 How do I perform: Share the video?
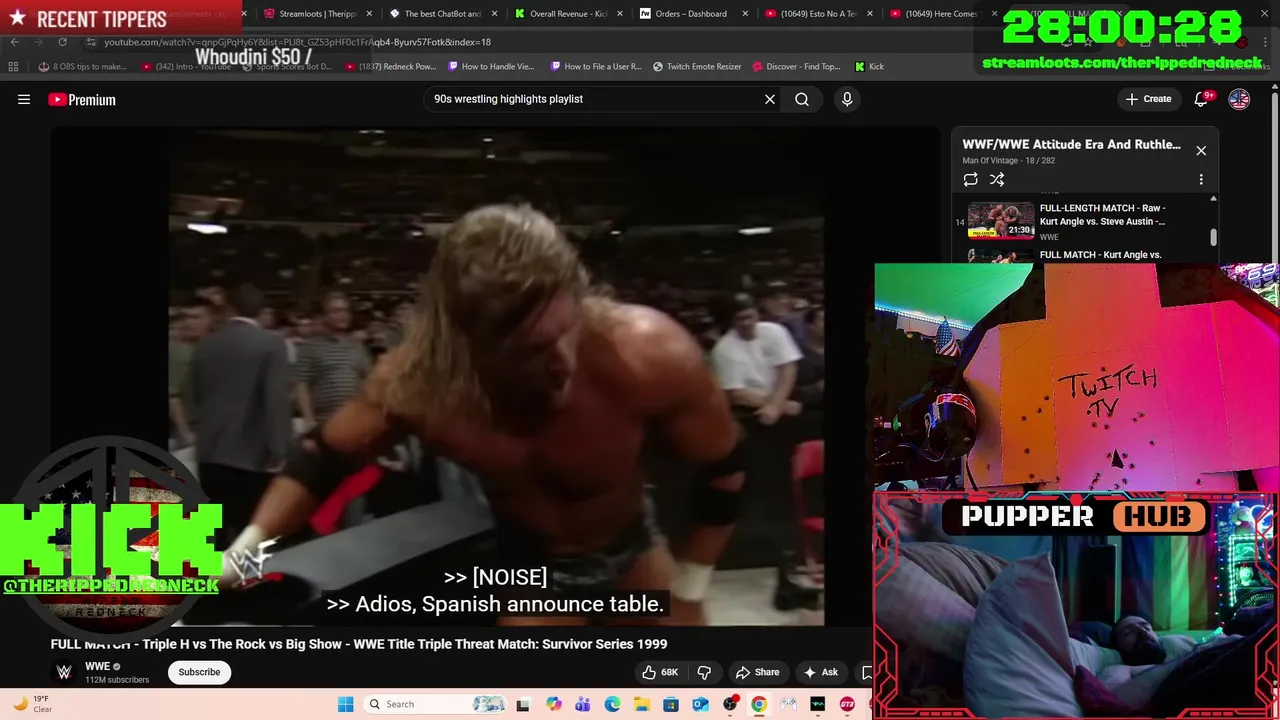[757, 672]
